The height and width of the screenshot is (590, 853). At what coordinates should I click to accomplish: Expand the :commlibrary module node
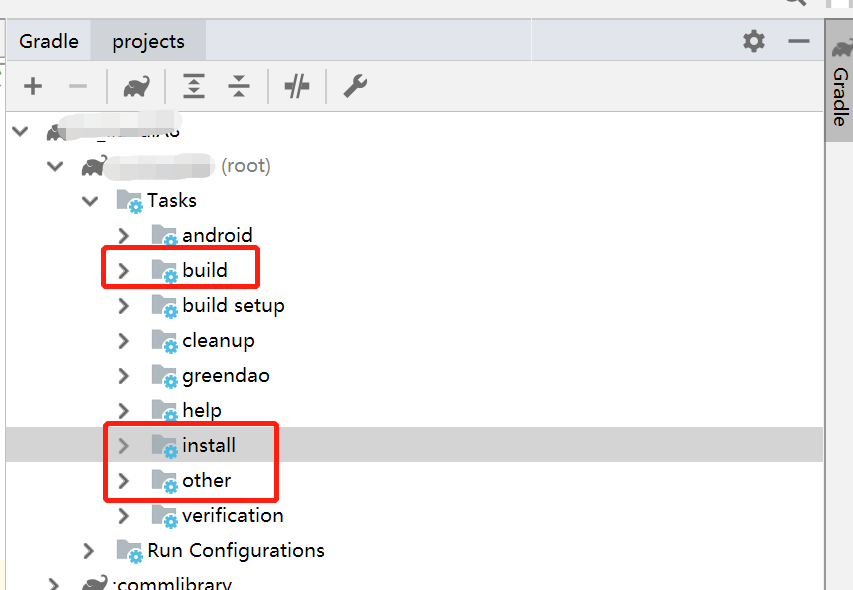pyautogui.click(x=54, y=585)
